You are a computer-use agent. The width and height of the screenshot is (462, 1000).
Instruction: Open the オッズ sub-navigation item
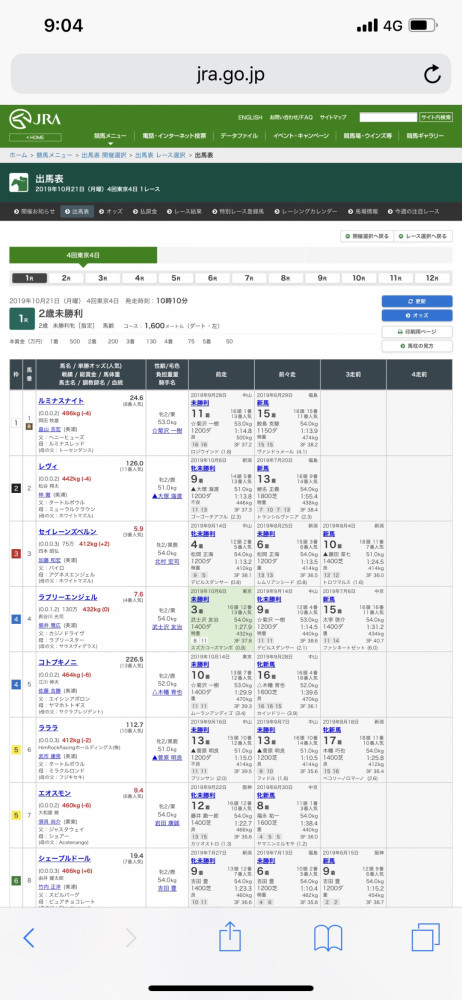click(x=111, y=211)
